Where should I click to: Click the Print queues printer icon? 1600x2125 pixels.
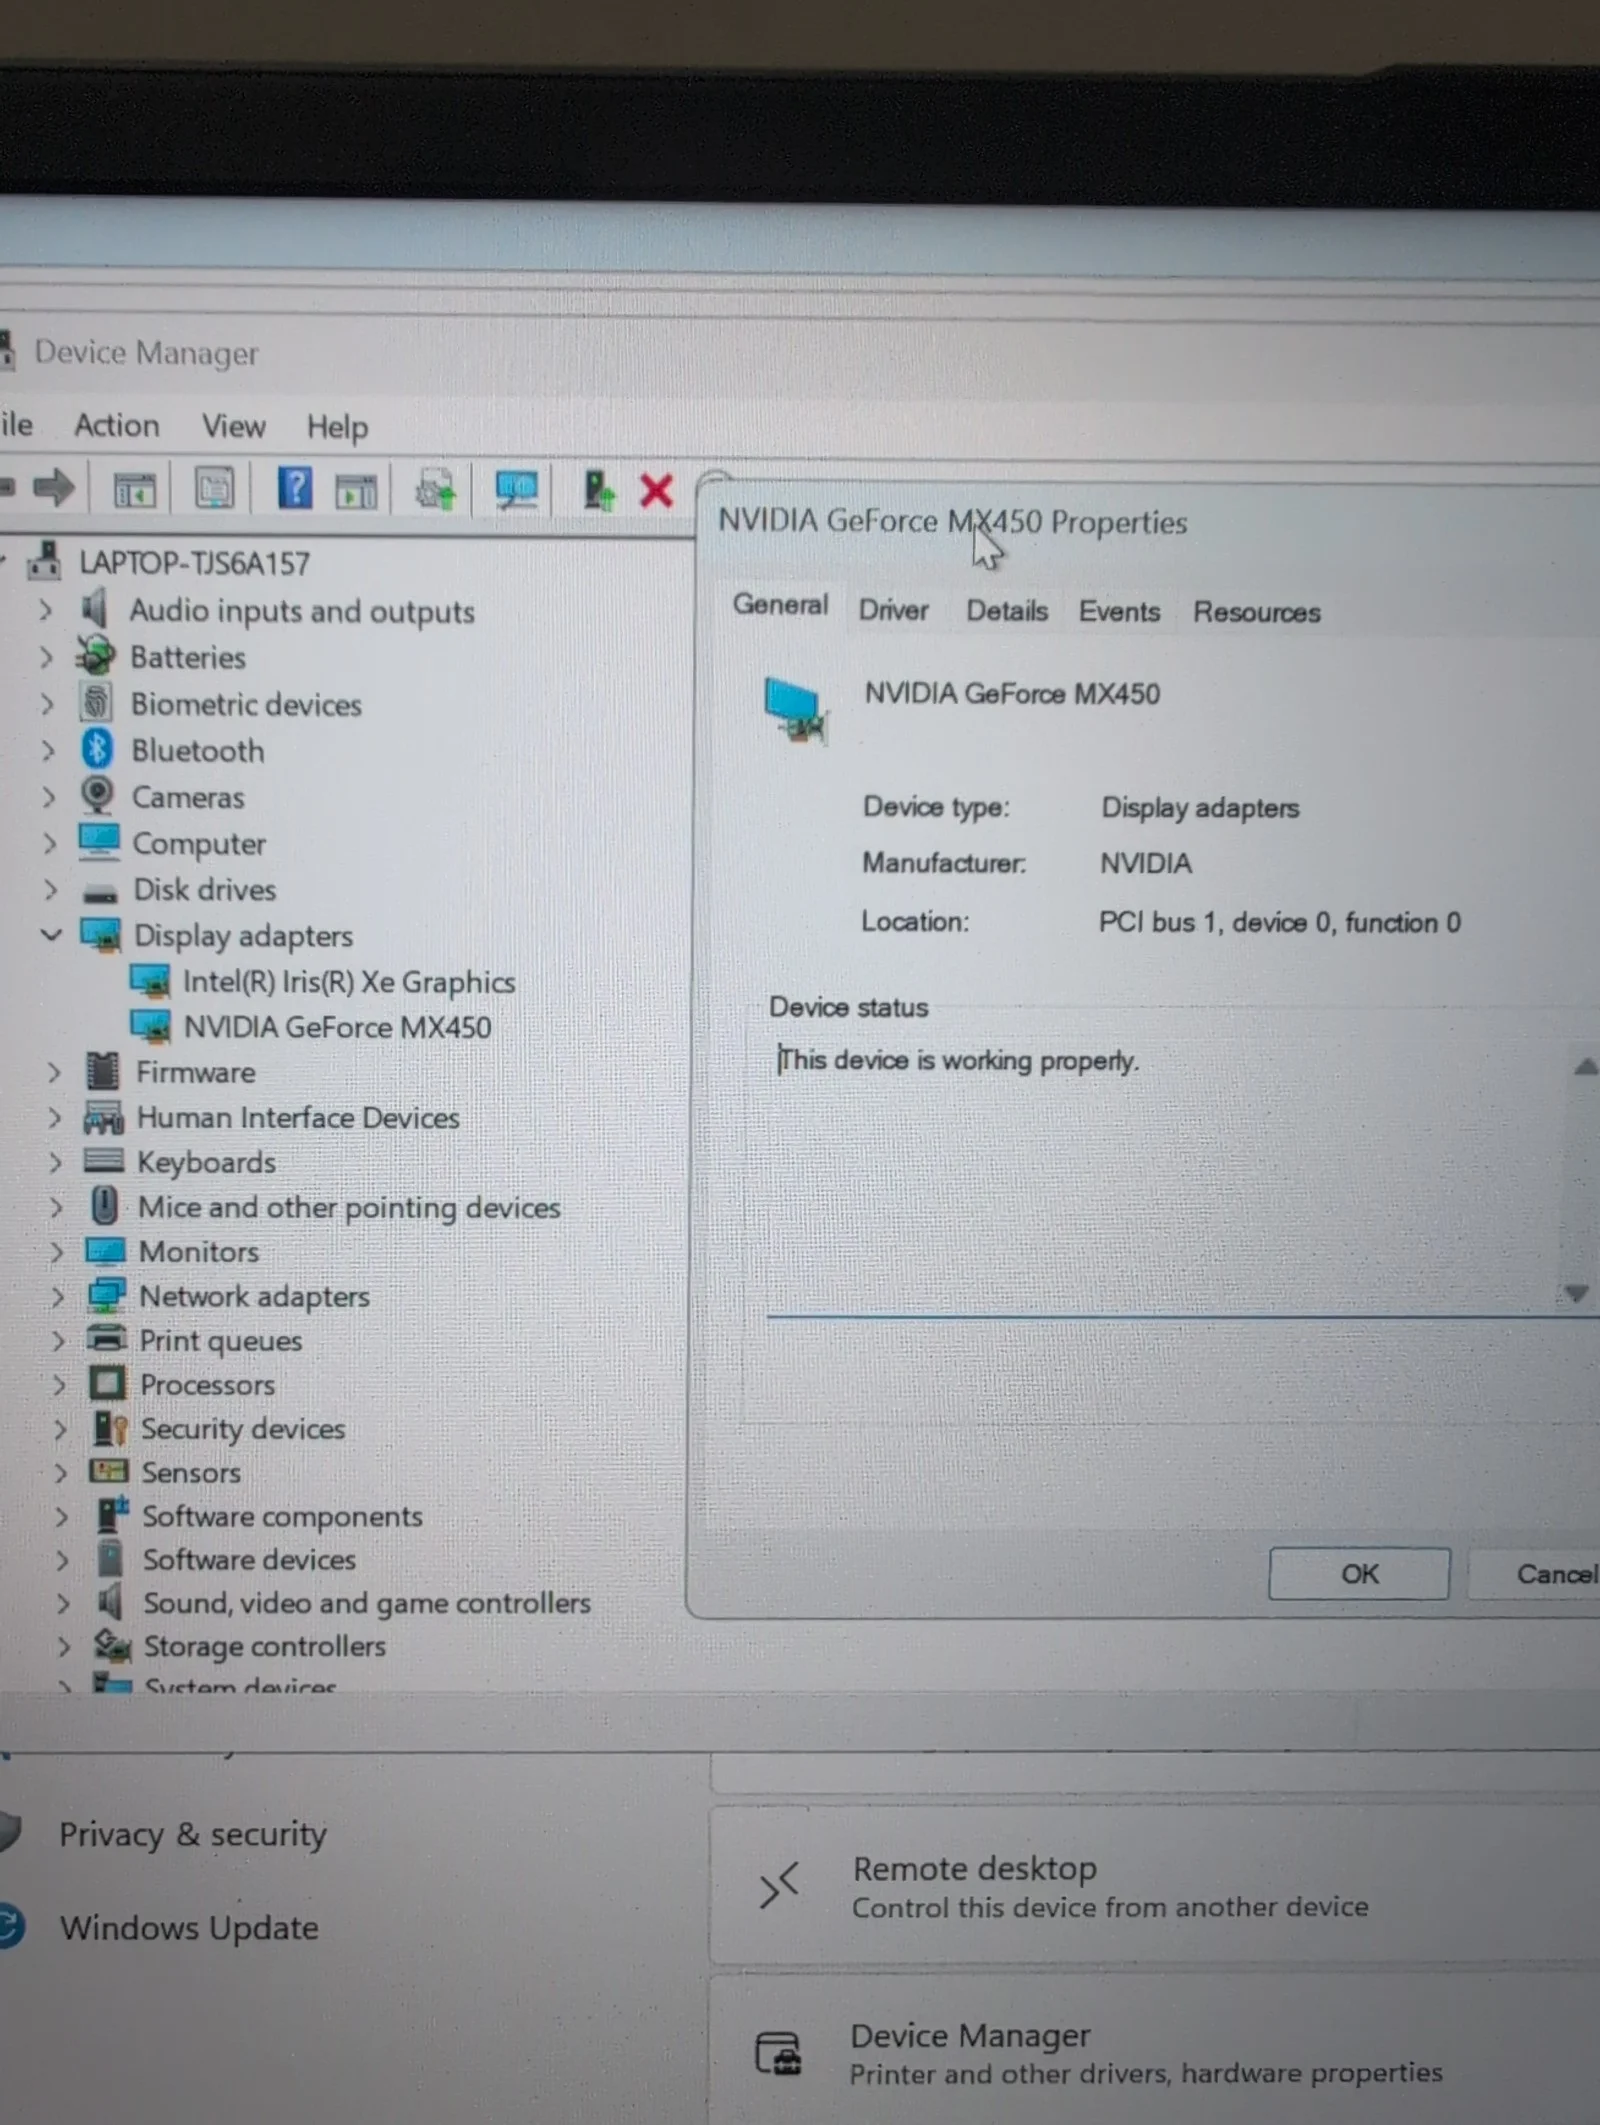[107, 1338]
